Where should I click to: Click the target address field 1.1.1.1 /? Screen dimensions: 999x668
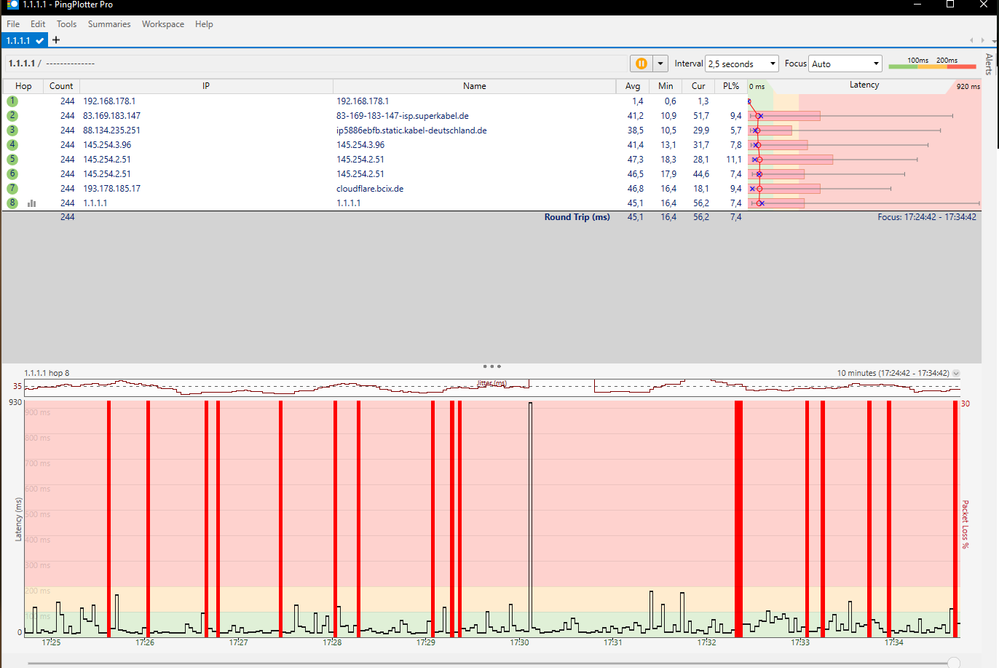pos(315,64)
